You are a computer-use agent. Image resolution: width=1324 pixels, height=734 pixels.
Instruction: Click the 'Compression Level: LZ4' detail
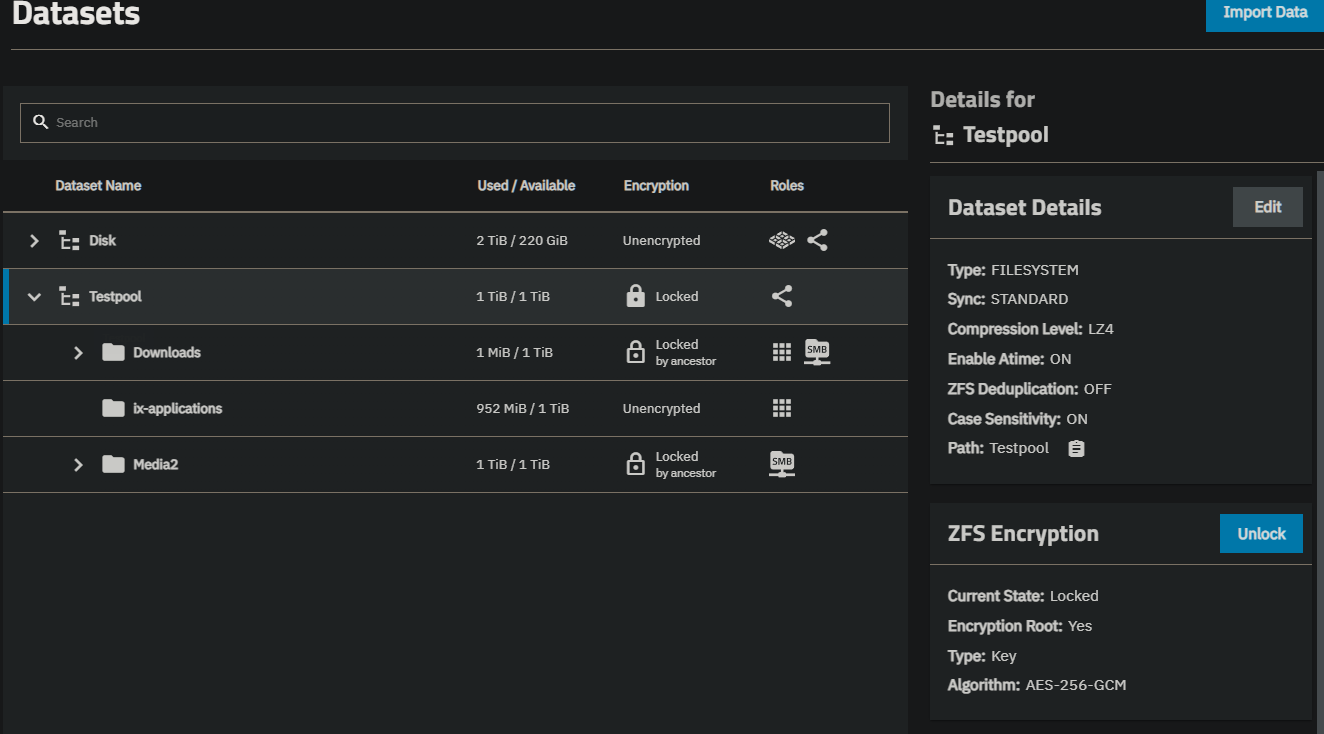1031,329
